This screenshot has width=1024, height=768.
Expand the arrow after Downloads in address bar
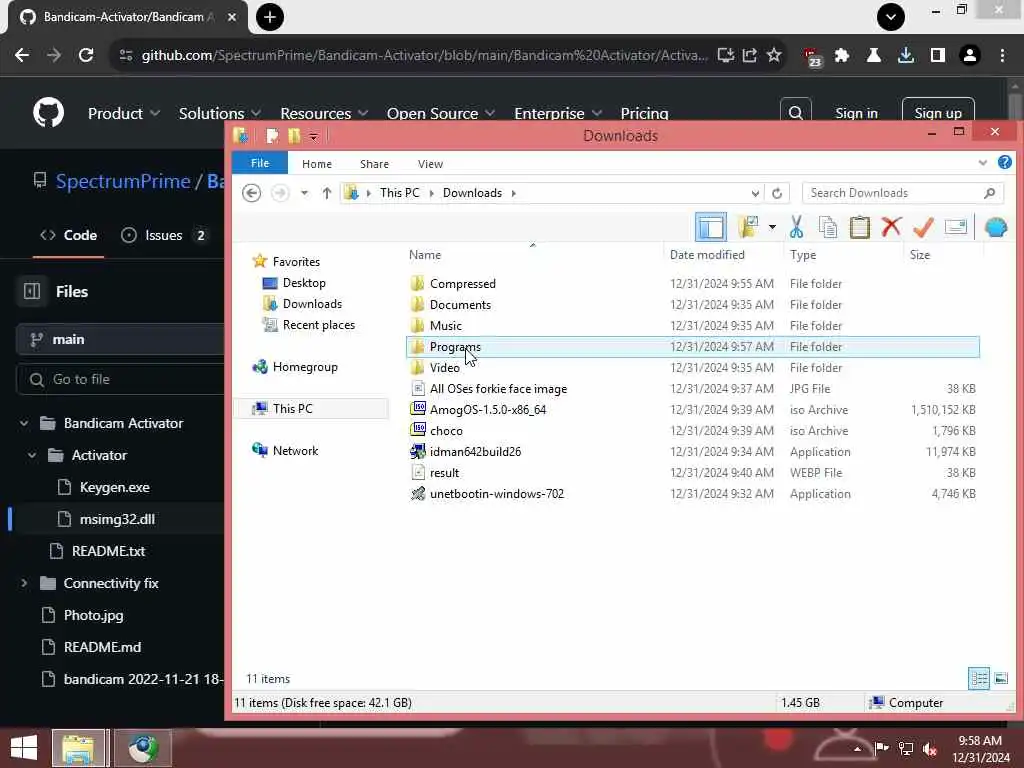[513, 193]
